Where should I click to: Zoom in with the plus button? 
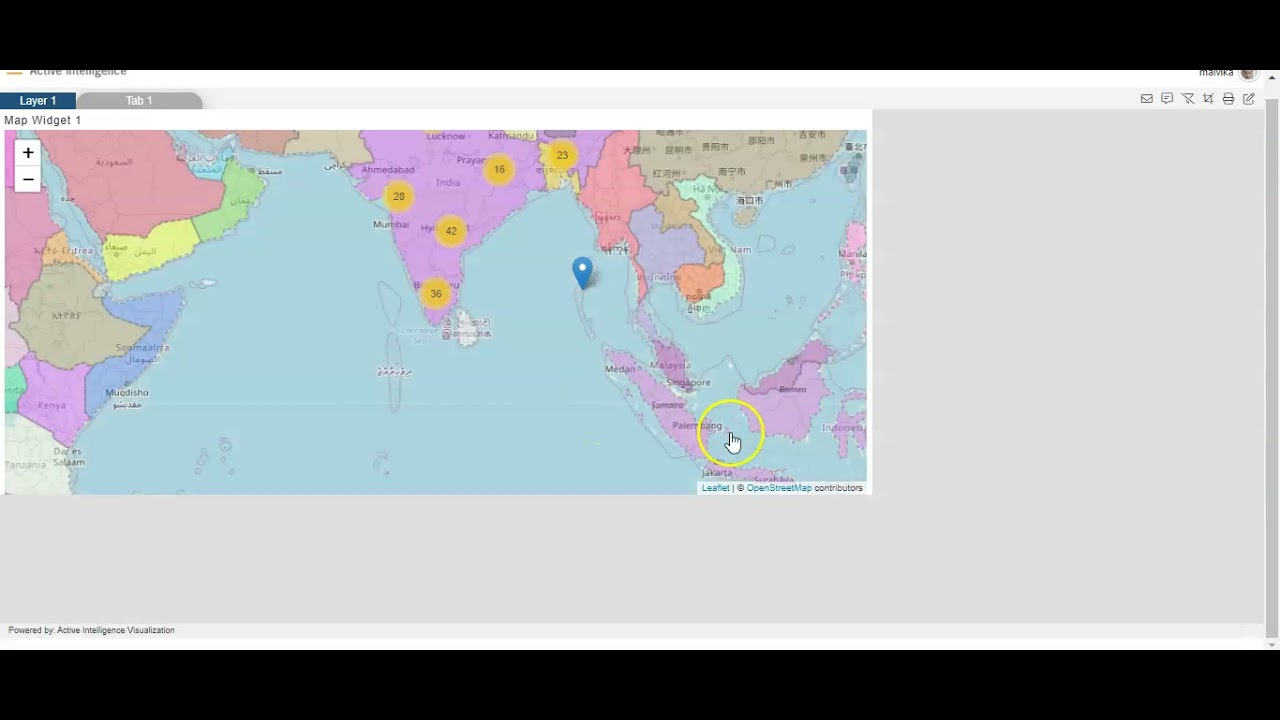[28, 153]
